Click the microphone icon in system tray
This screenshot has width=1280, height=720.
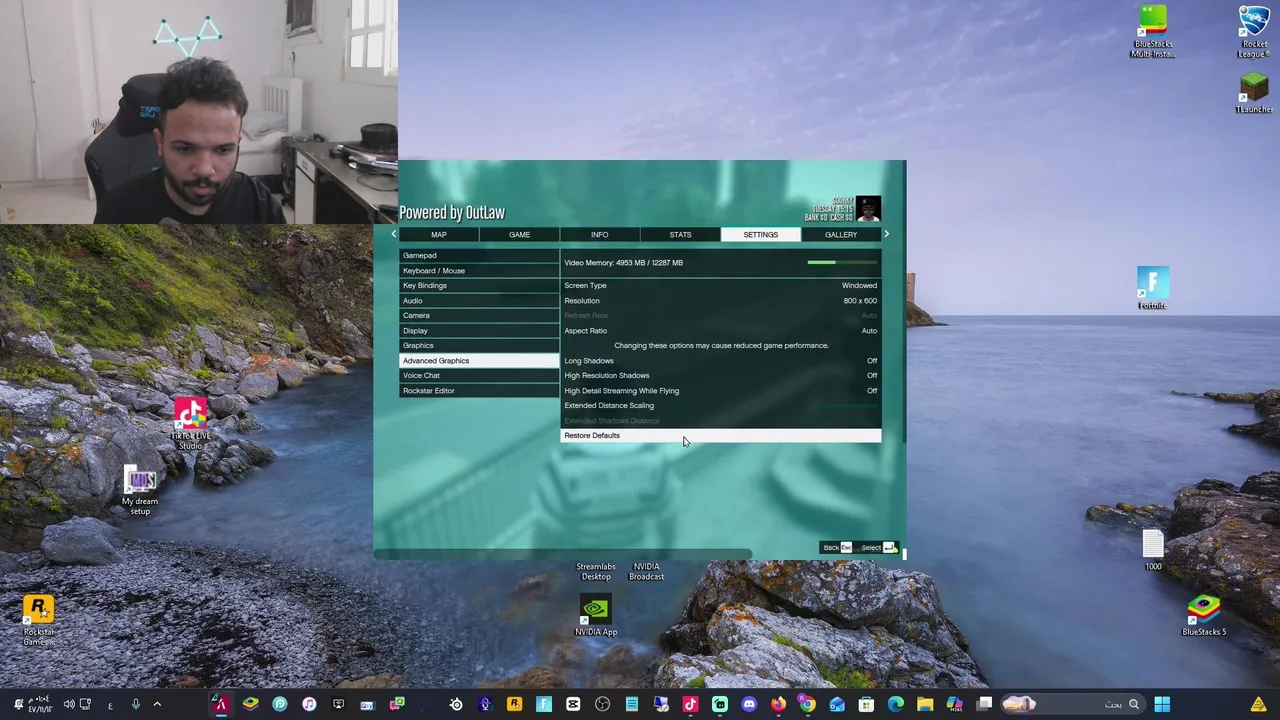[135, 704]
